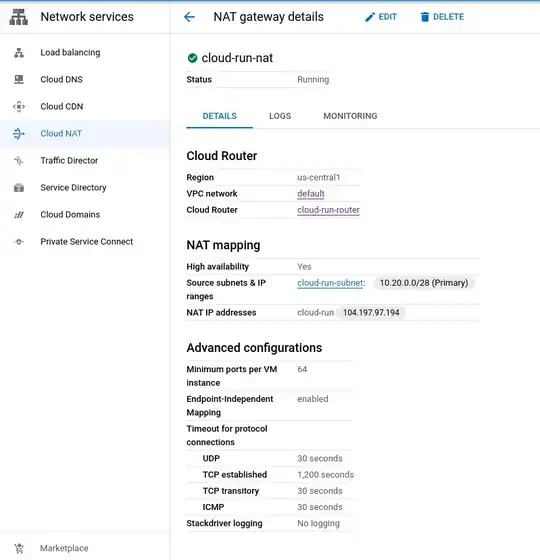Open the default VPC network link

click(x=311, y=194)
